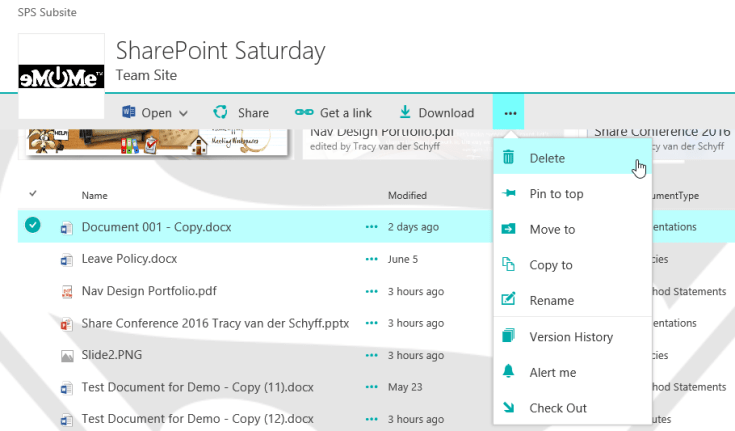Viewport: 735px width, 431px height.
Task: Sort by the Modified column header
Action: coord(407,195)
